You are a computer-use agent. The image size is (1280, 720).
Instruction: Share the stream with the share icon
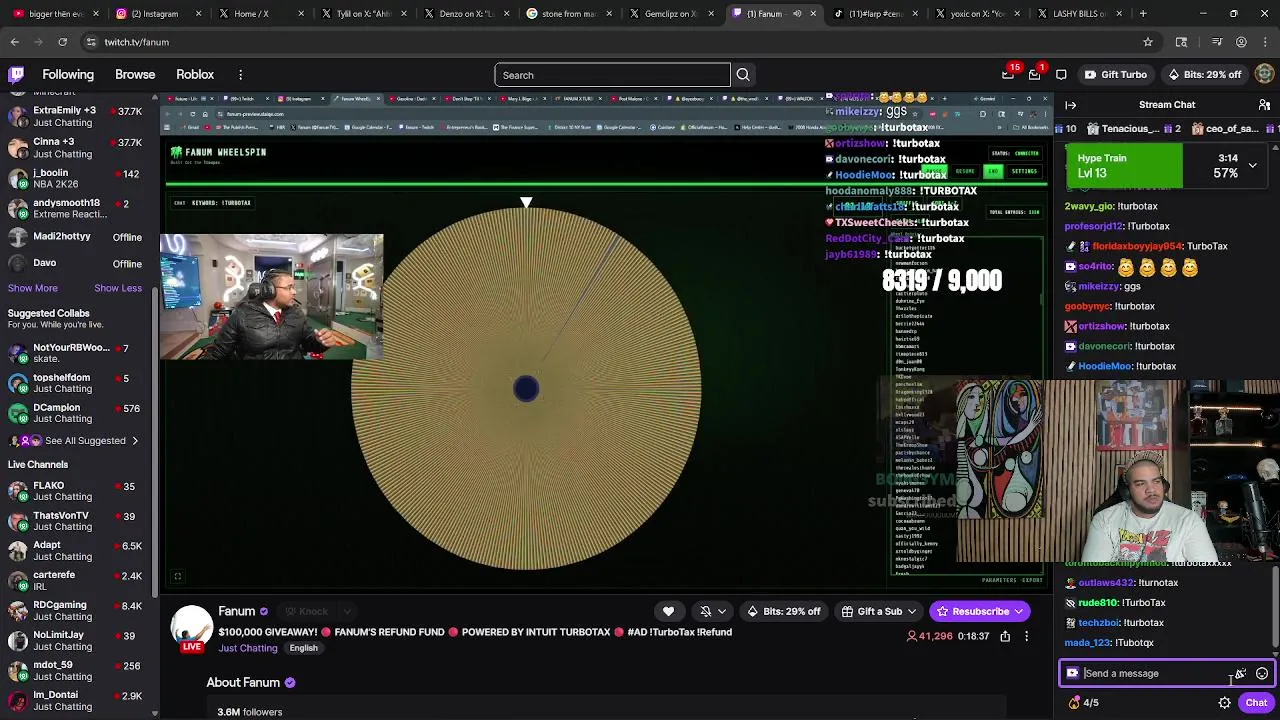pyautogui.click(x=1005, y=636)
